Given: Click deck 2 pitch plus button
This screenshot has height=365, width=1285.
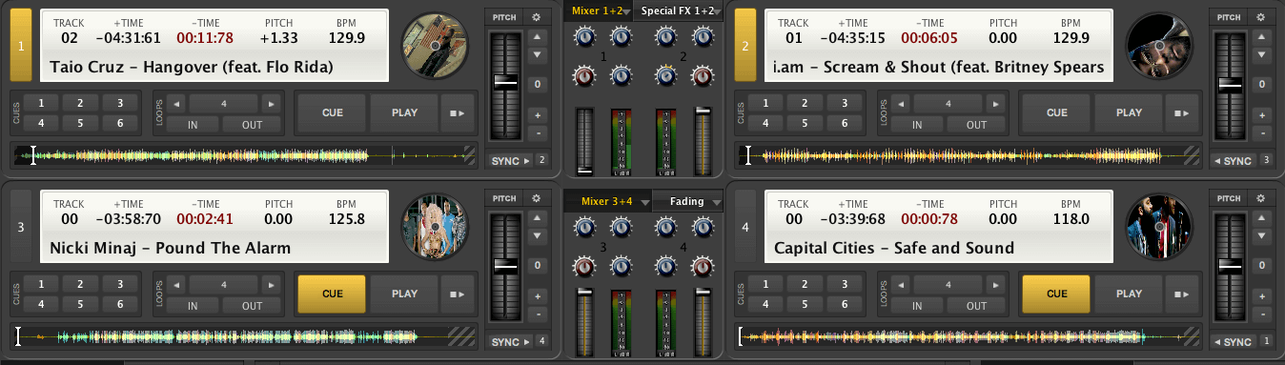Looking at the screenshot, I should tap(1261, 115).
